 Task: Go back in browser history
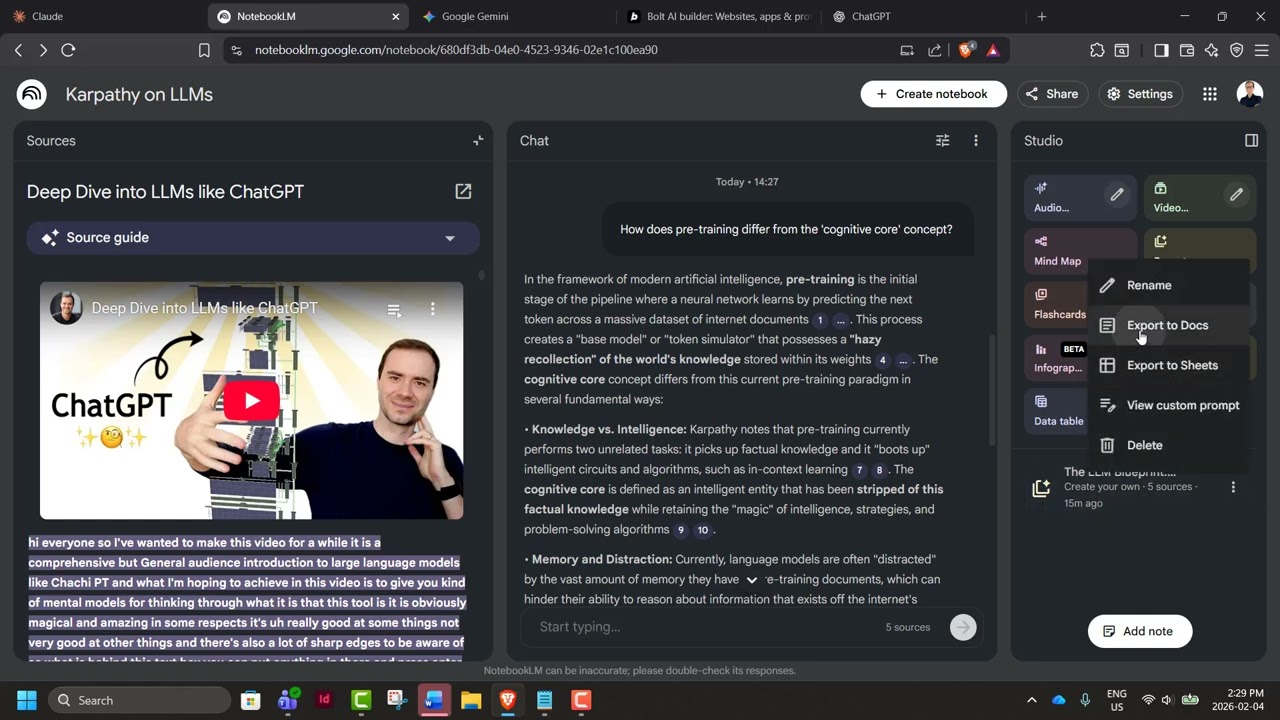tap(18, 50)
